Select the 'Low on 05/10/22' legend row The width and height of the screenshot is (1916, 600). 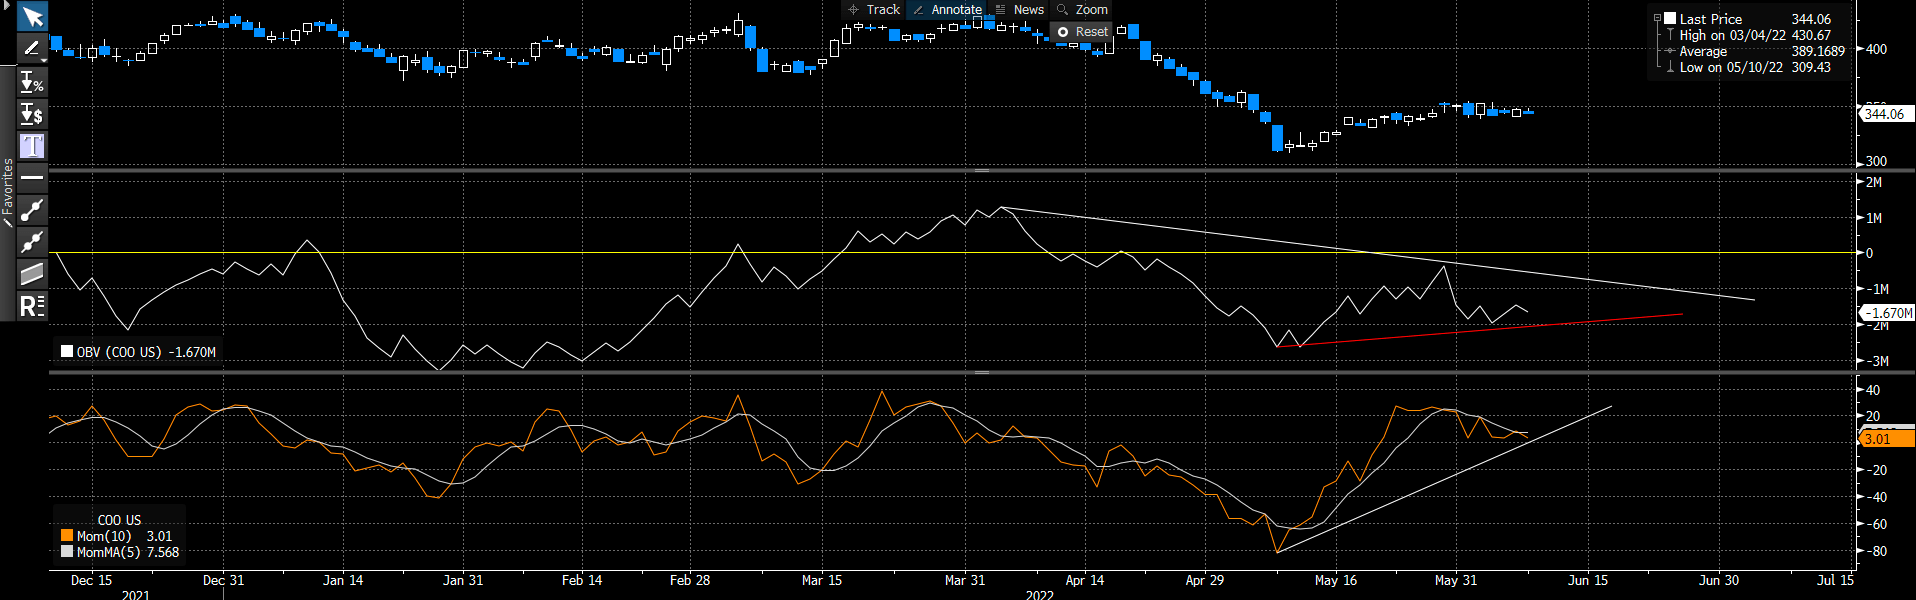click(1756, 67)
